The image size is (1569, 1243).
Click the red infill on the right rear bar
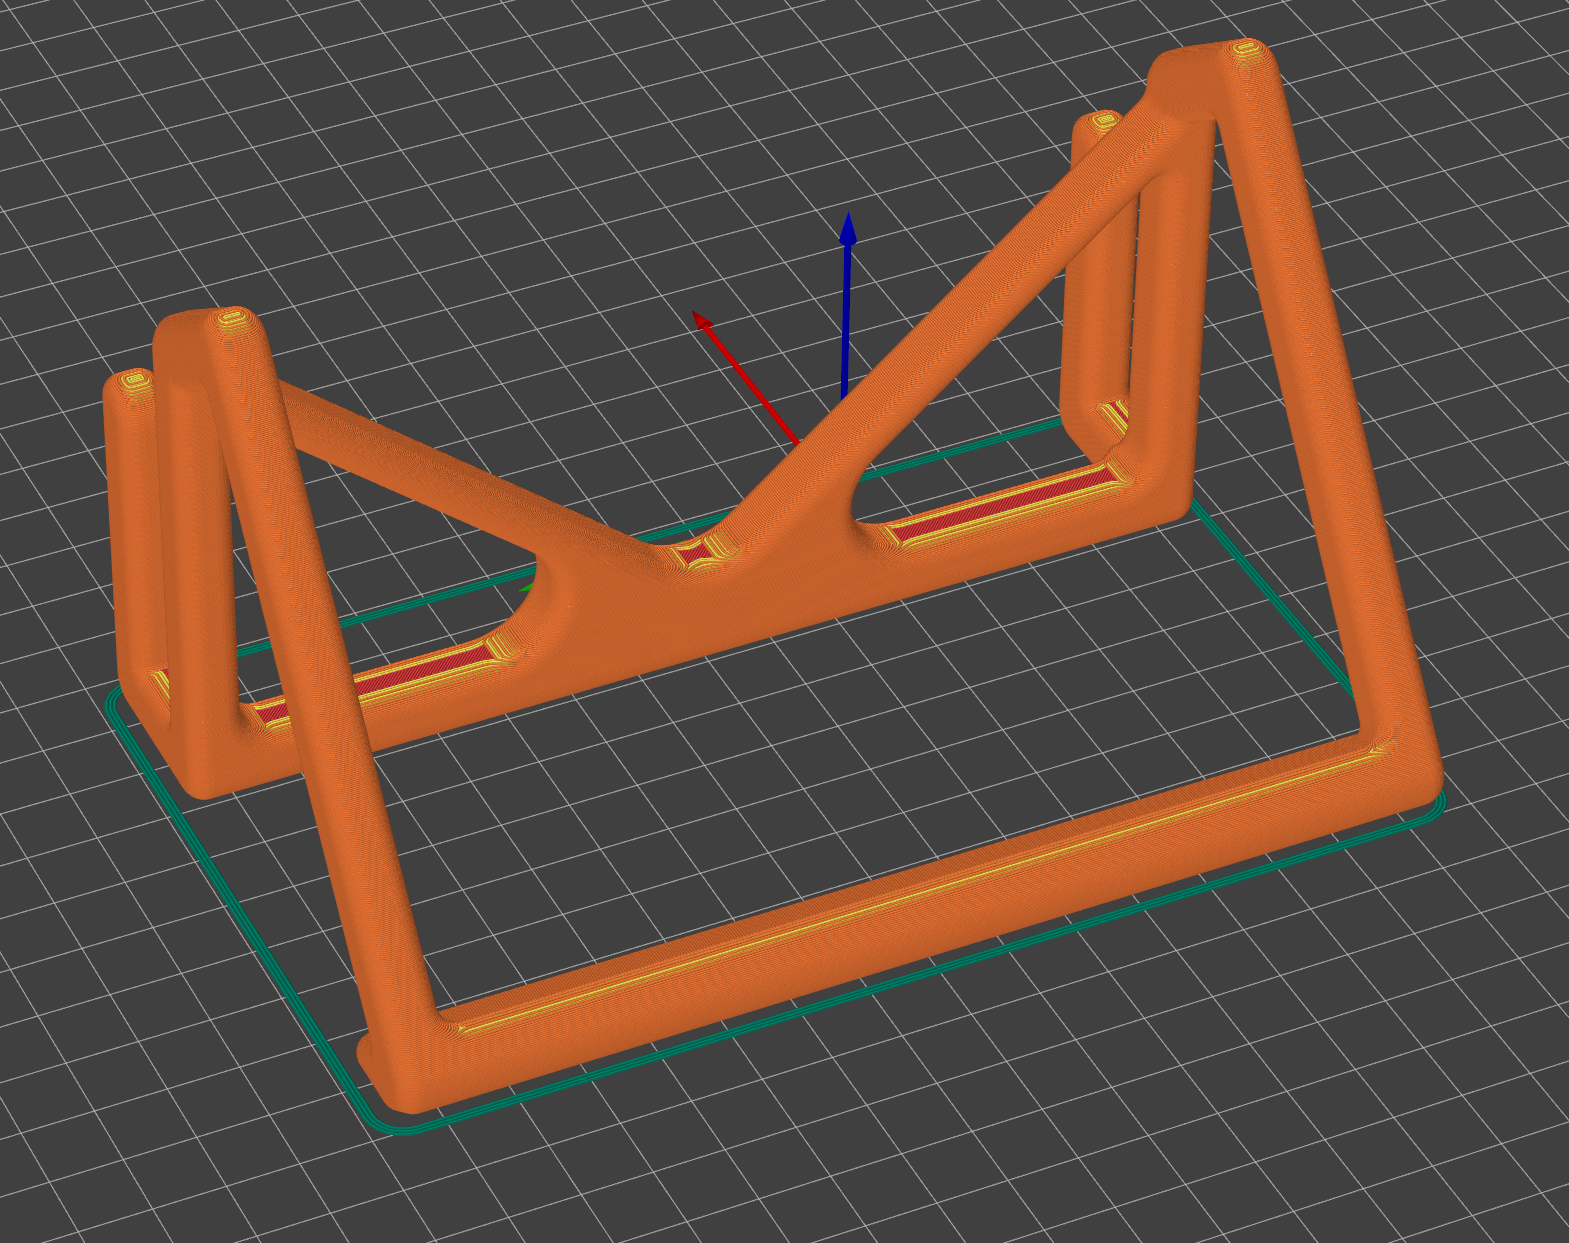(x=1000, y=505)
